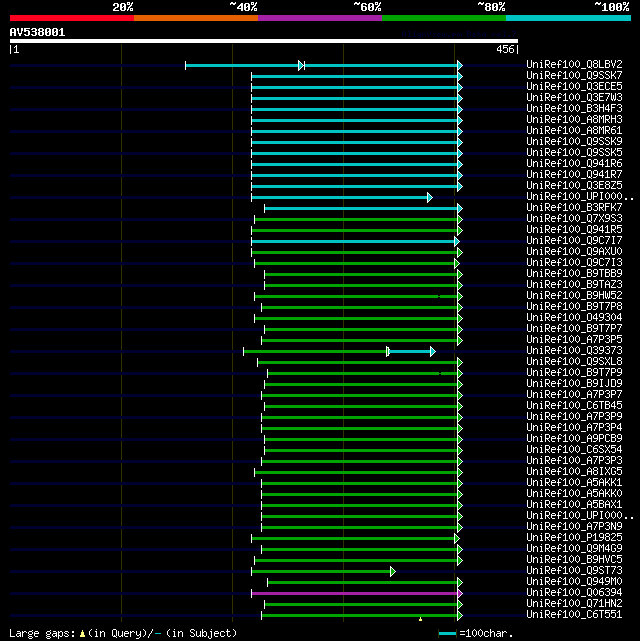Image resolution: width=640 pixels, height=641 pixels.
Task: Click the purple alignment bar for Q06394
Action: (355, 593)
